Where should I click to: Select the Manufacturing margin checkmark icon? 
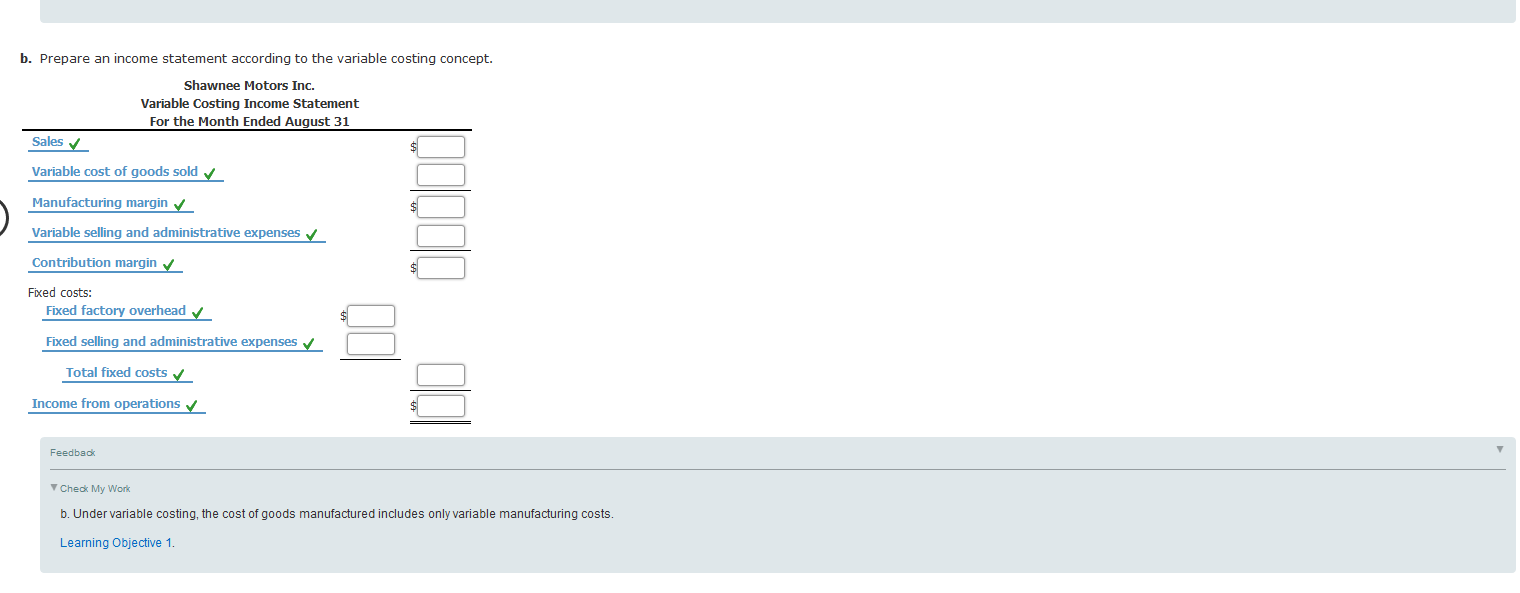180,203
